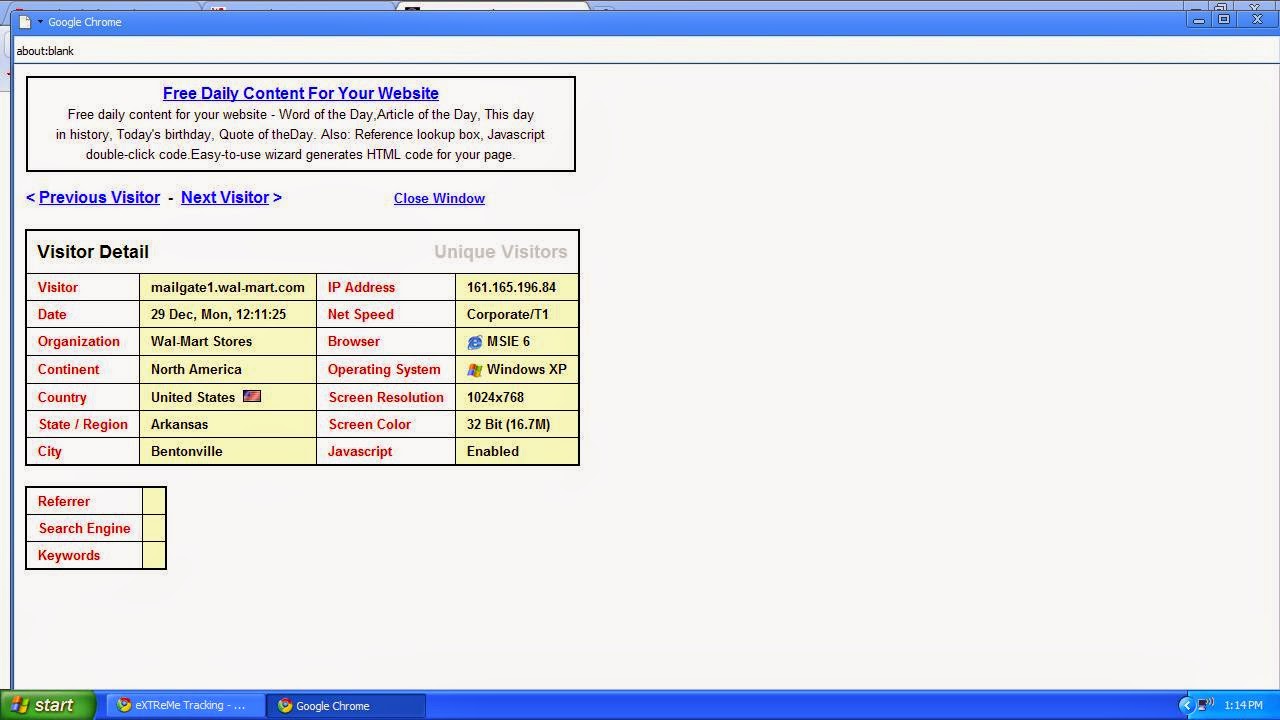Open Free Daily Content For Your Website link

click(301, 93)
